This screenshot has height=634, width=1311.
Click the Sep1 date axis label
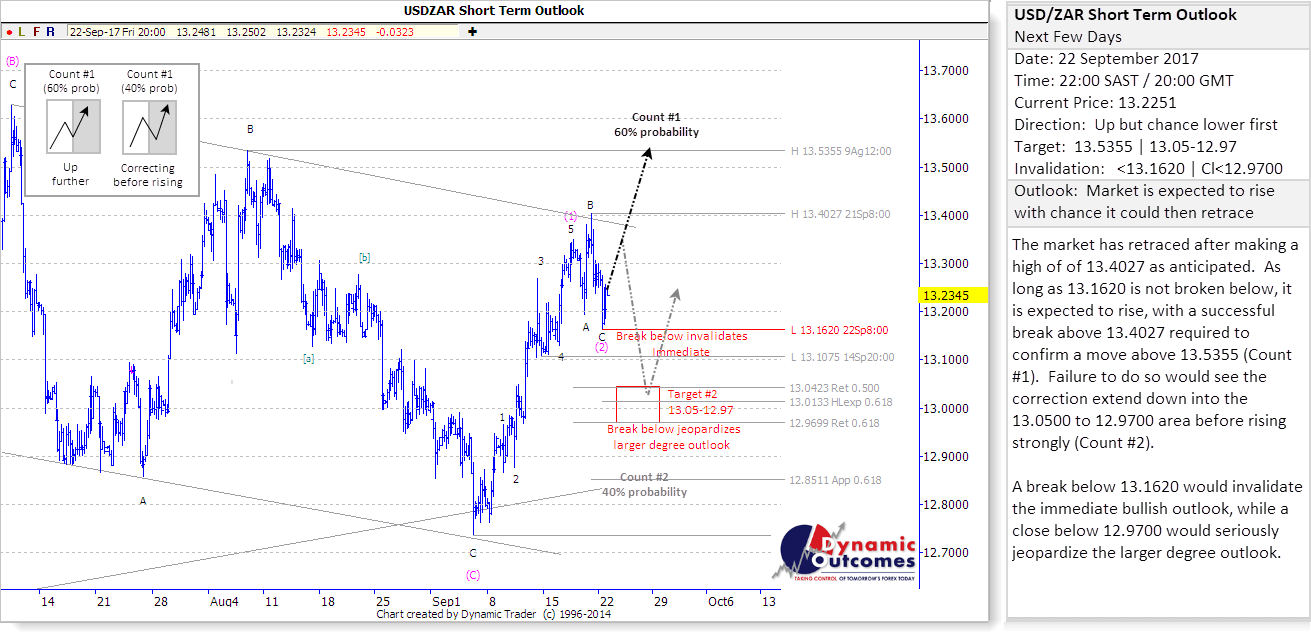coord(445,602)
